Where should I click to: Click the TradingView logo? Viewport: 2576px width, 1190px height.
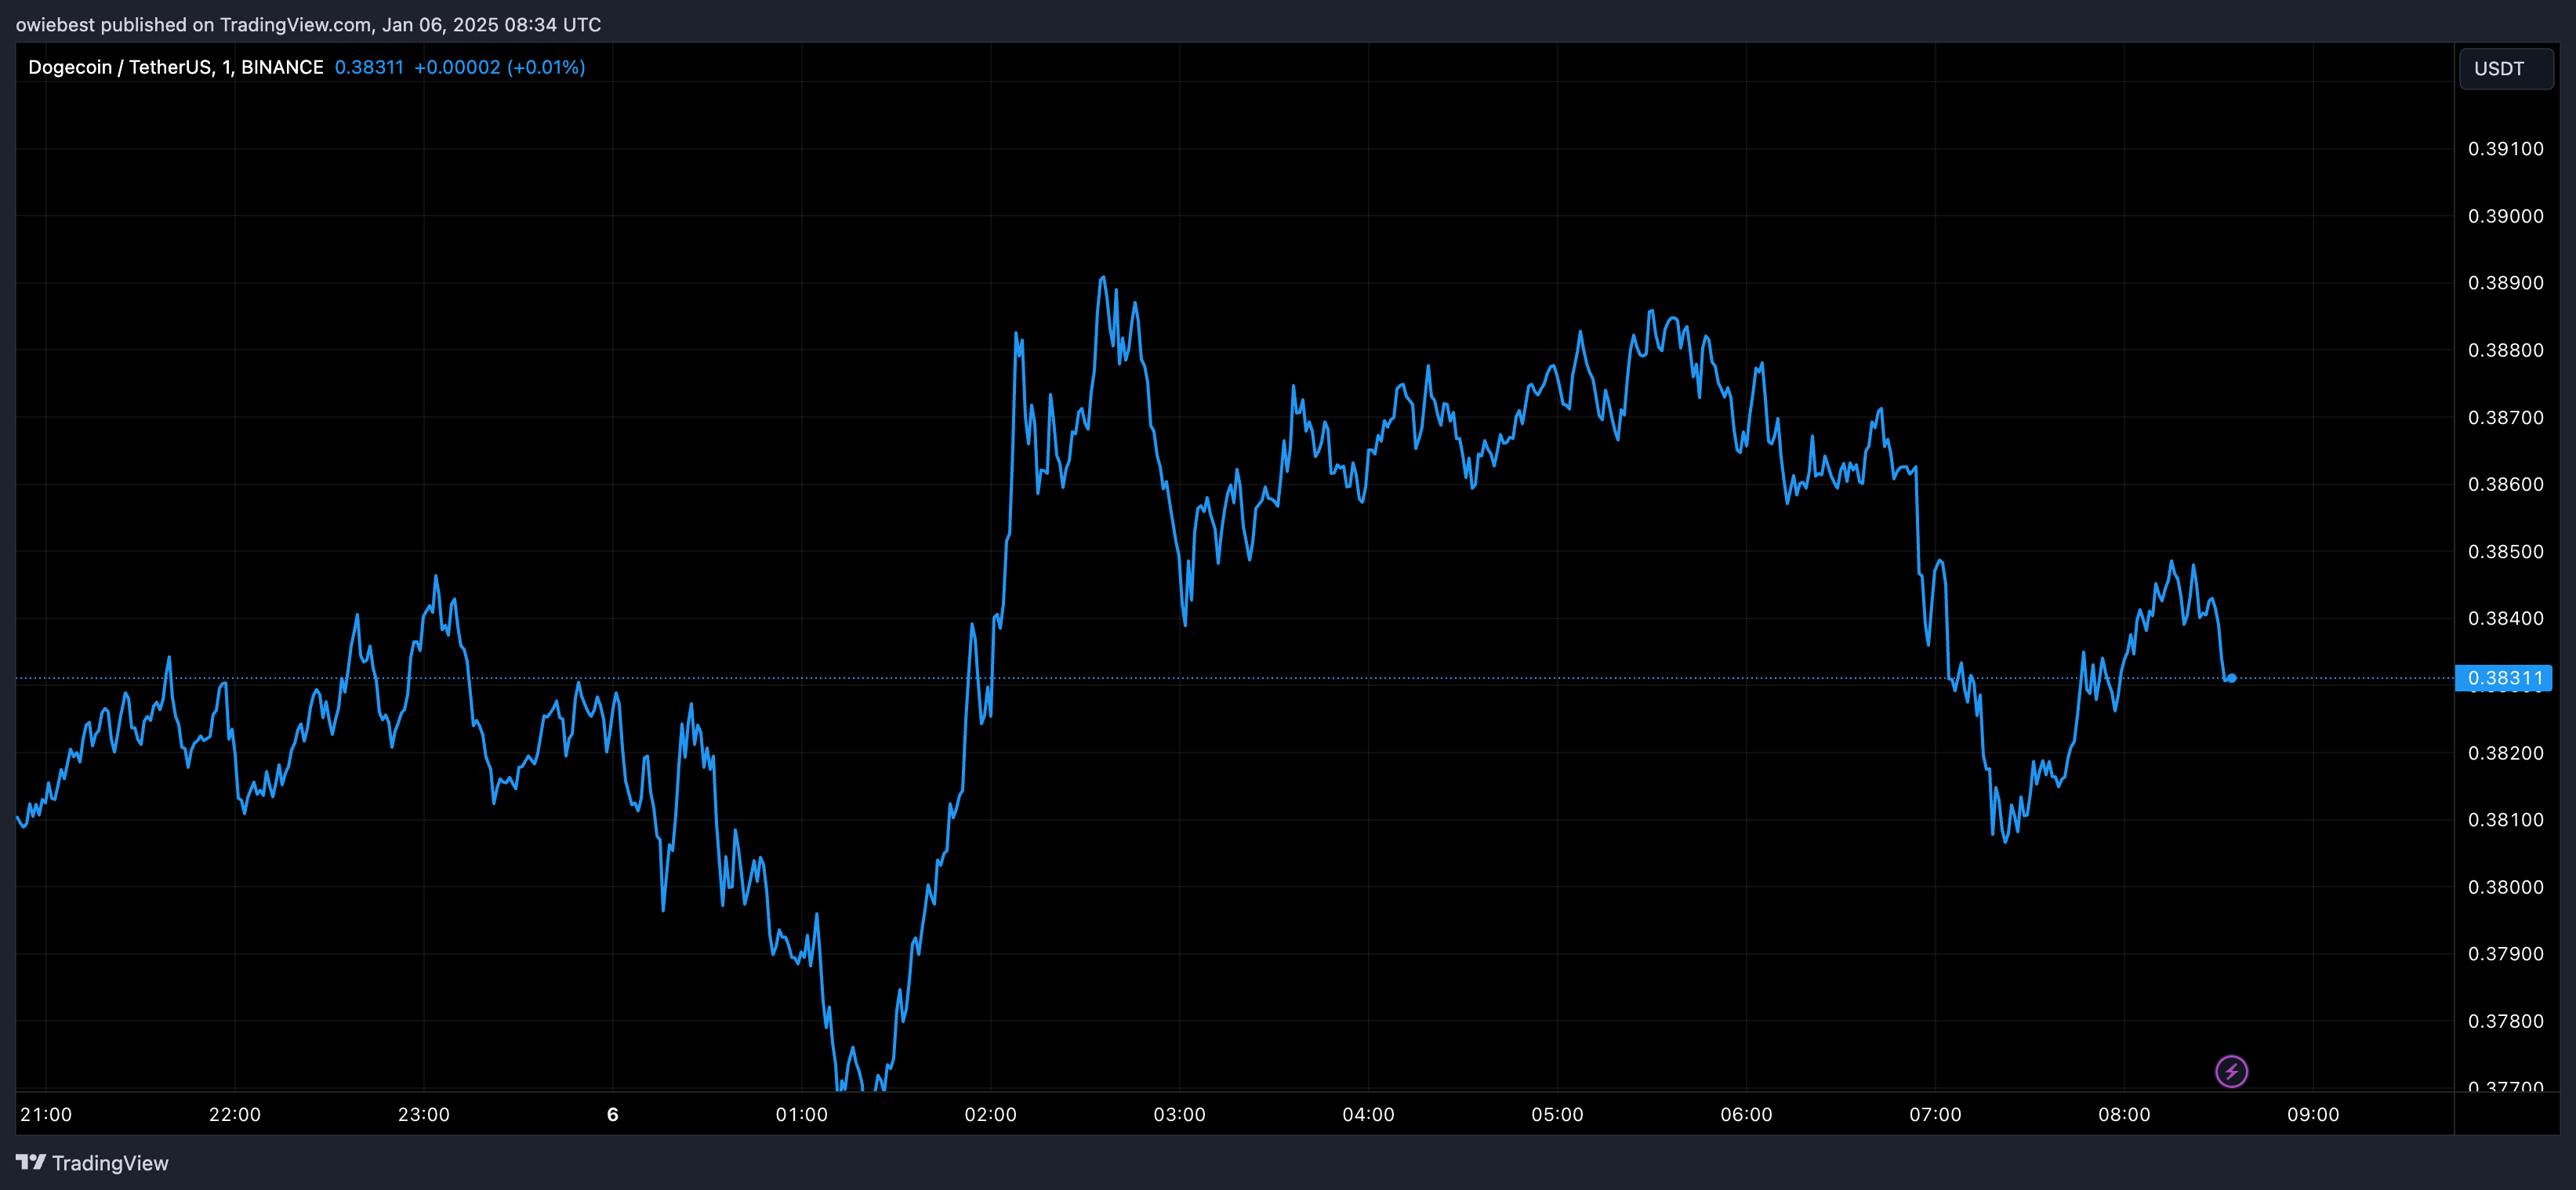click(92, 1163)
